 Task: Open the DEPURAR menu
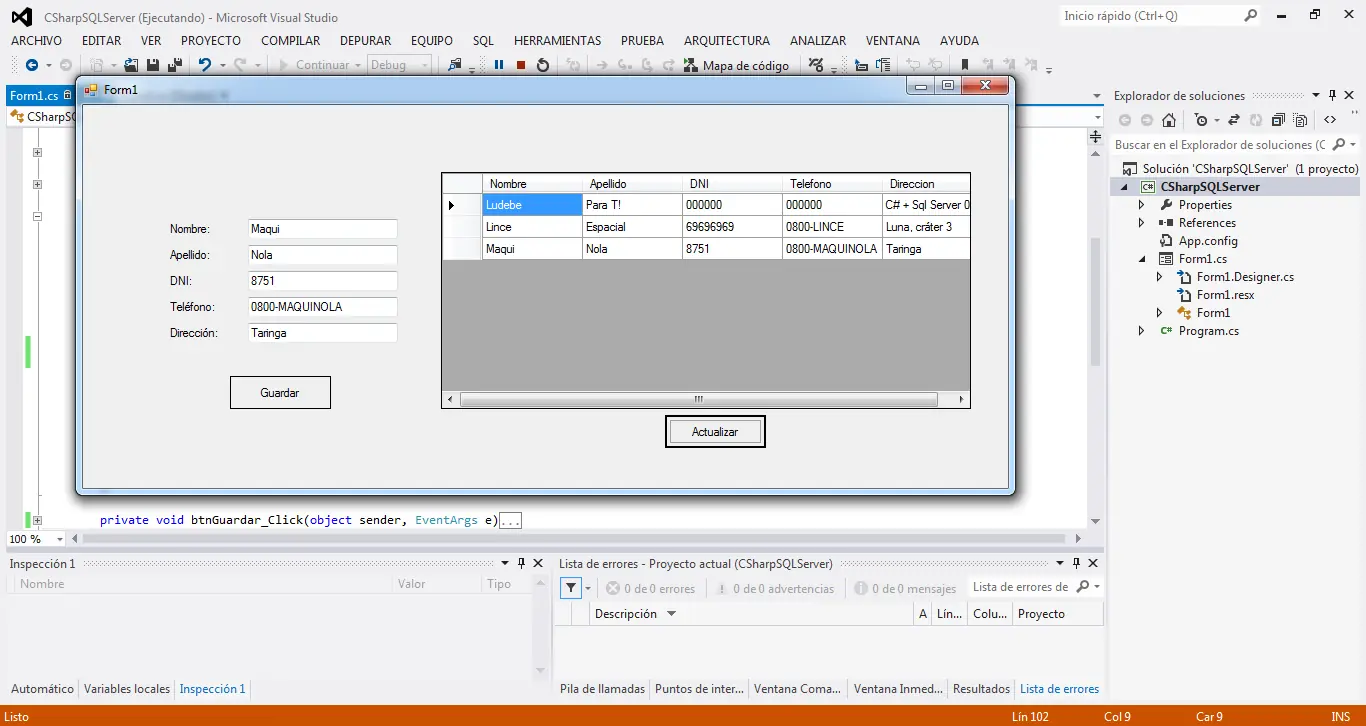pos(365,41)
